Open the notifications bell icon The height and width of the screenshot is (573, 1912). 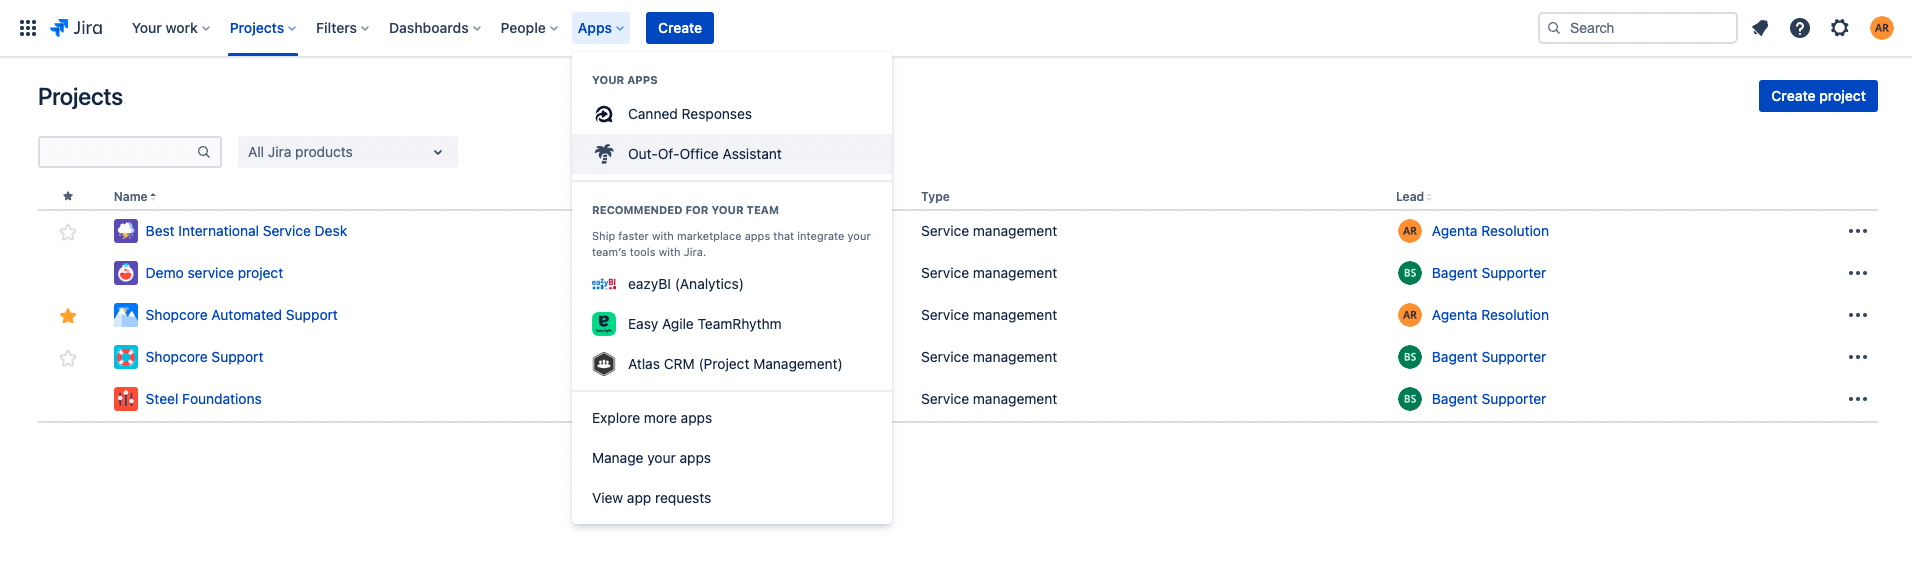(1760, 28)
